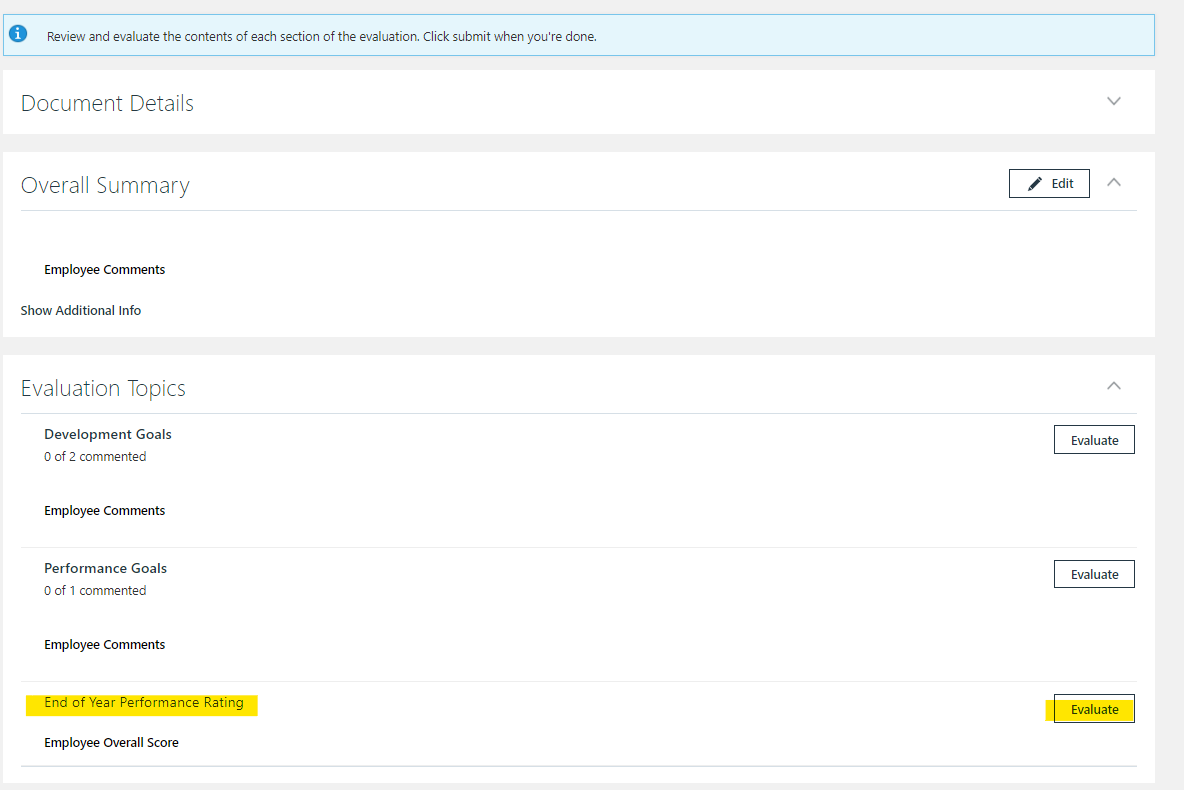
Task: Evaluate the Development Goals topic
Action: 1094,440
